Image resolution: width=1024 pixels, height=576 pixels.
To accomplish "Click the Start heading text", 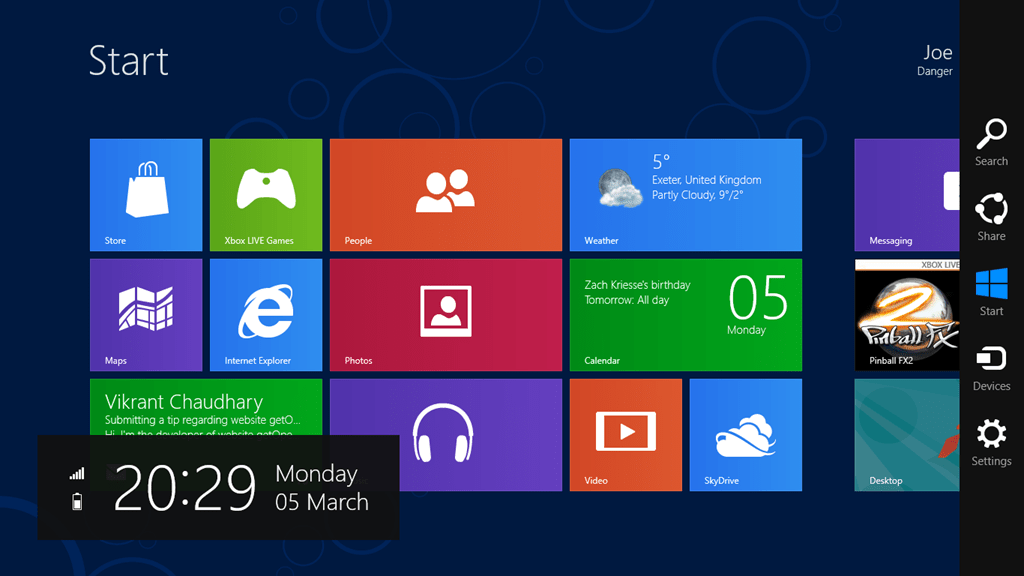I will click(129, 61).
